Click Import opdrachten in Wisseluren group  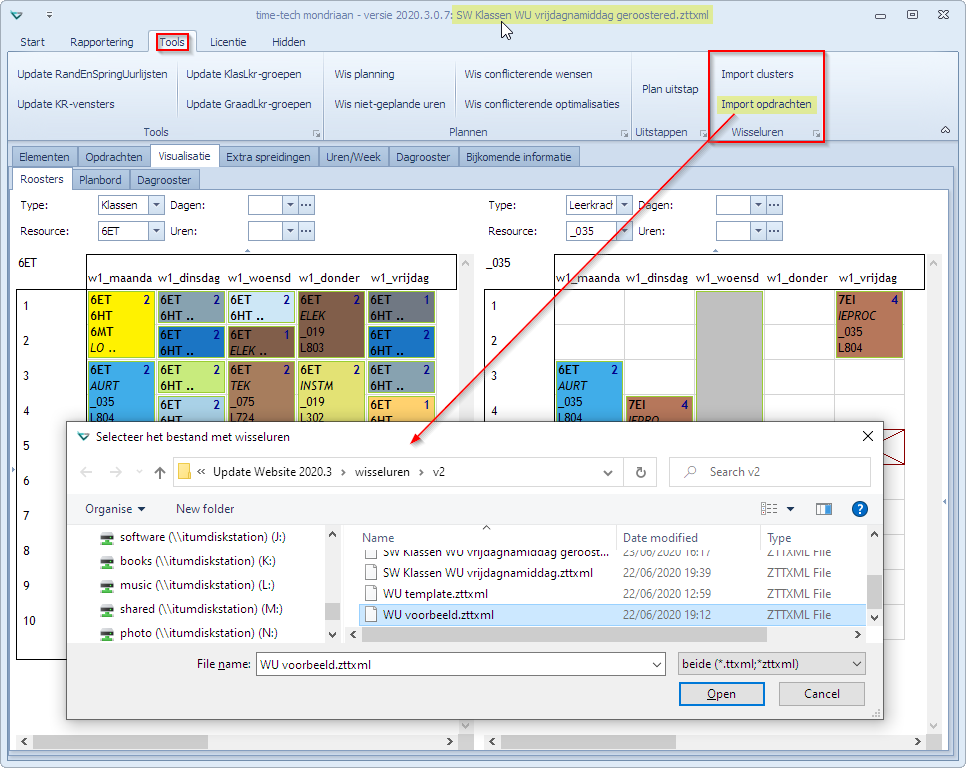(766, 104)
